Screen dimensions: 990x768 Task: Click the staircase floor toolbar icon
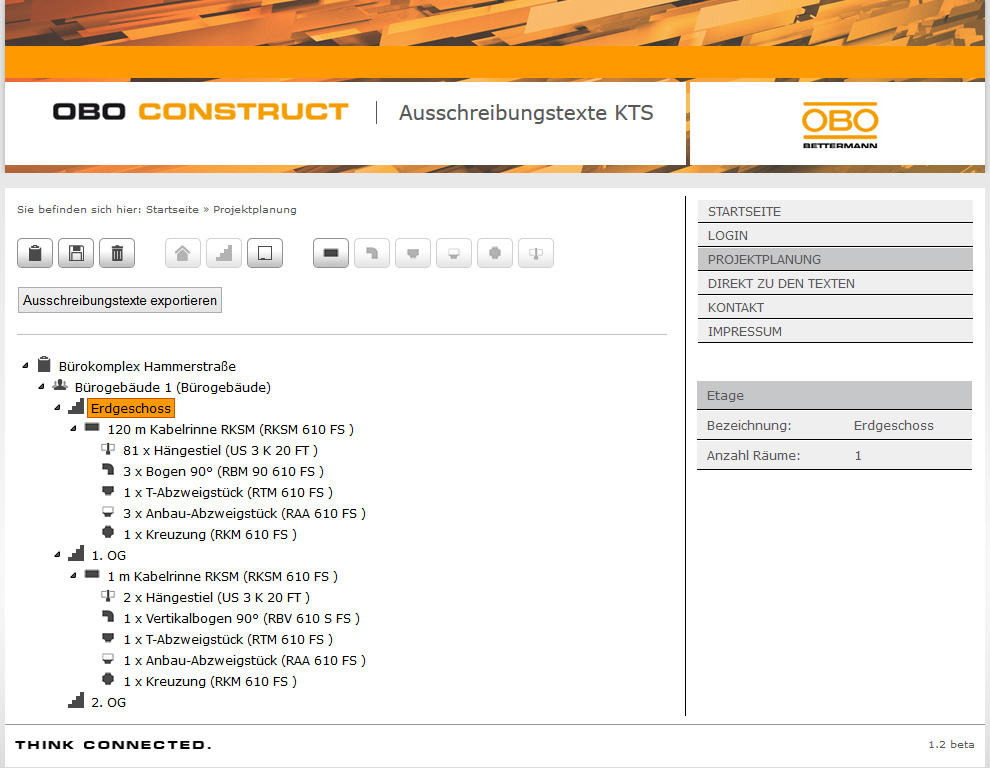point(224,253)
